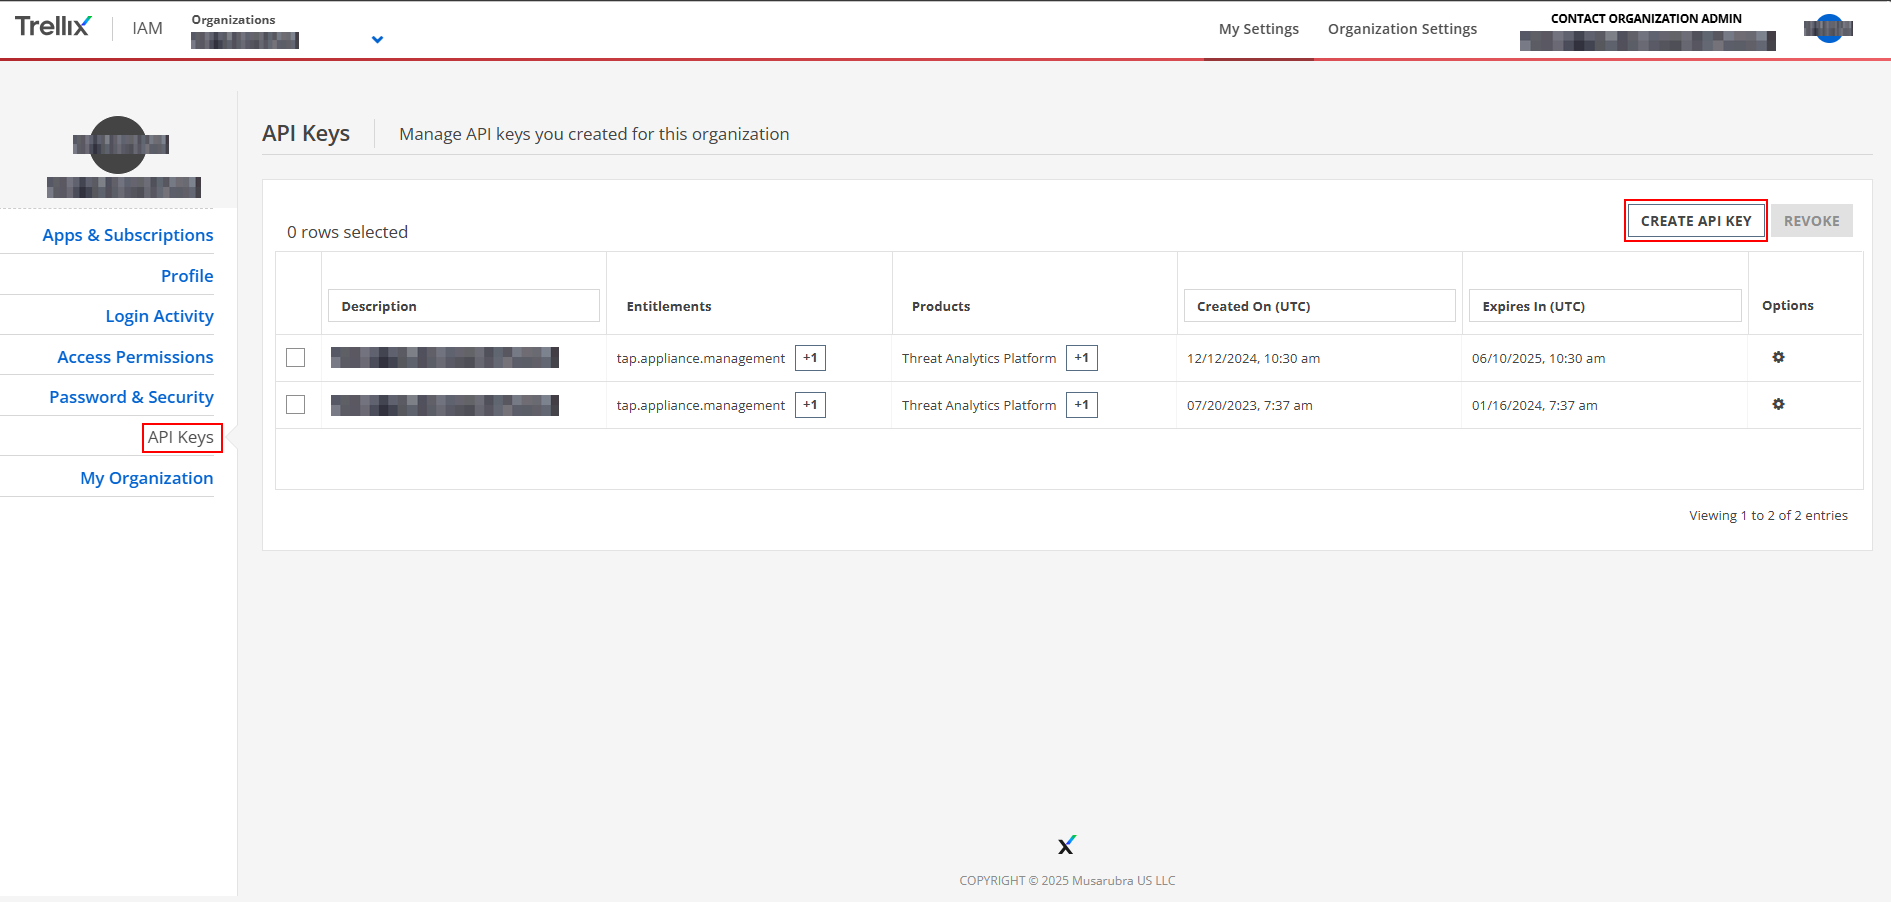Select checkbox for key created 12/12/2024
Screen dimensions: 1891x902
(296, 358)
